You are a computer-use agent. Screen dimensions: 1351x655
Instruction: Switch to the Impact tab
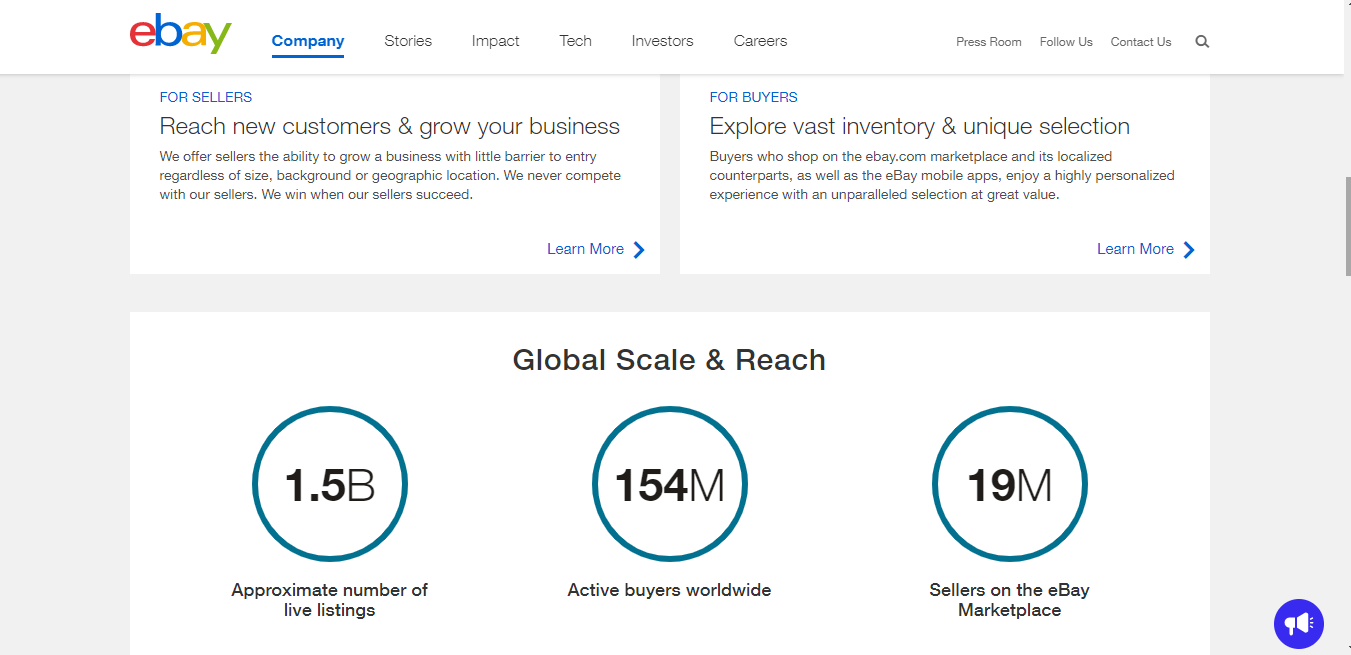pos(496,41)
